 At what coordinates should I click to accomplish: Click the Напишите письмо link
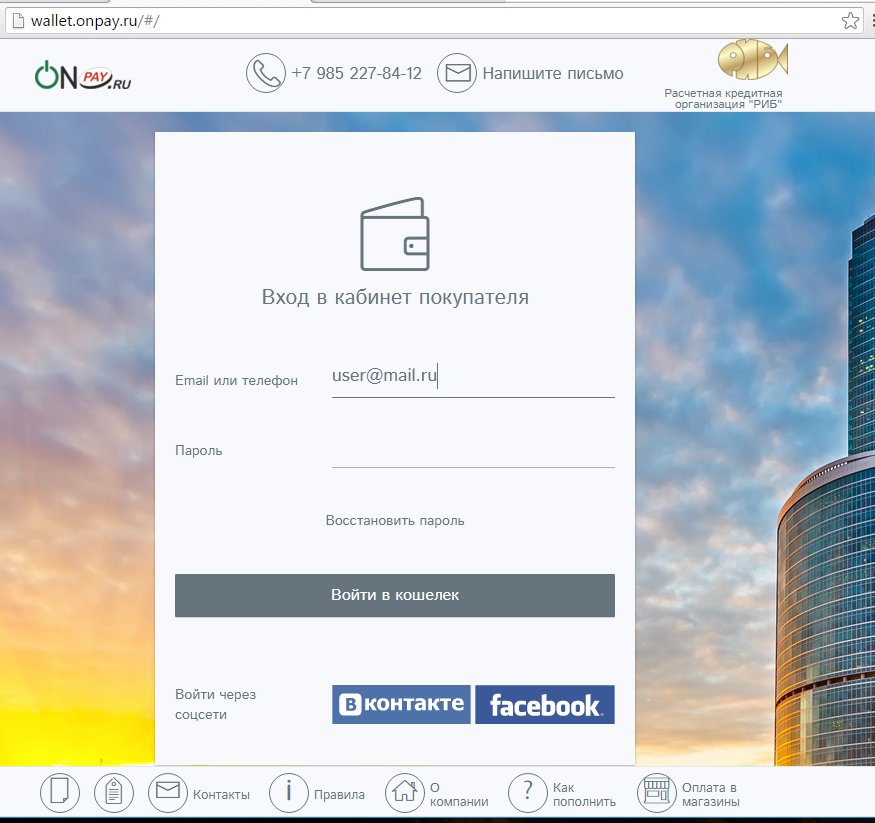[553, 73]
